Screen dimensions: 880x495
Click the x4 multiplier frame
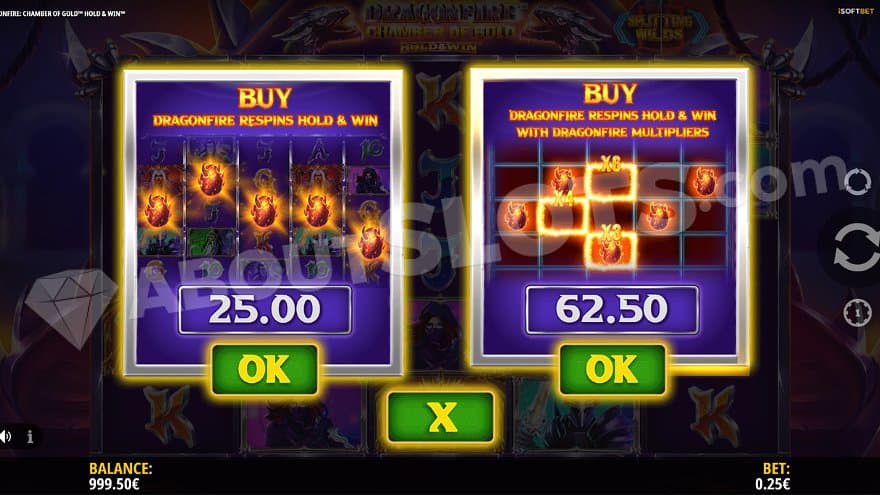[563, 214]
